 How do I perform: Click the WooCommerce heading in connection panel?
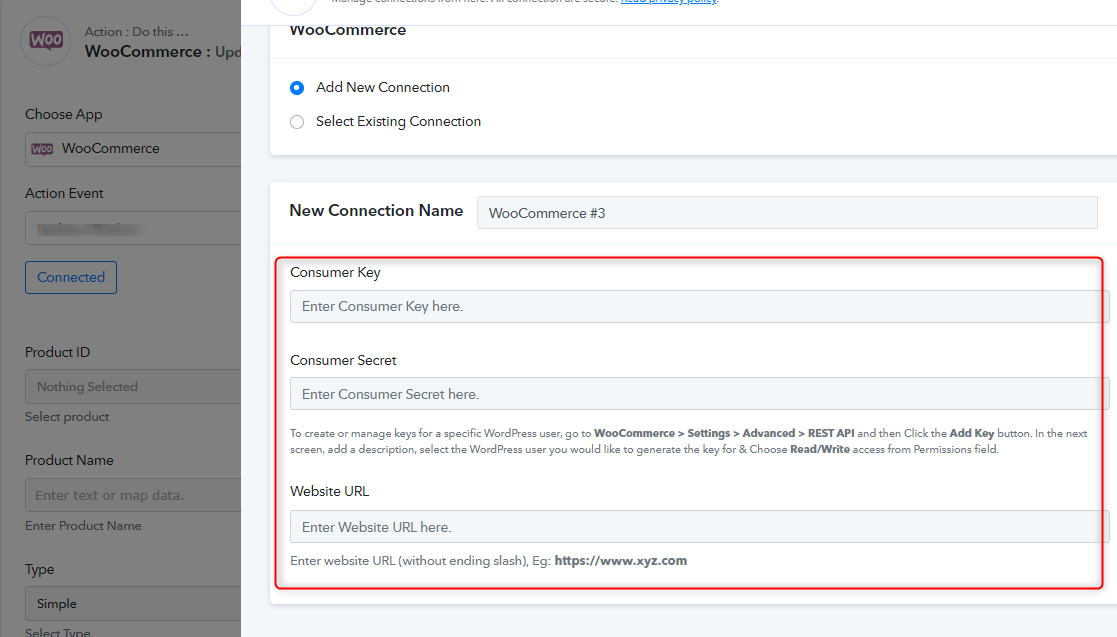tap(348, 31)
